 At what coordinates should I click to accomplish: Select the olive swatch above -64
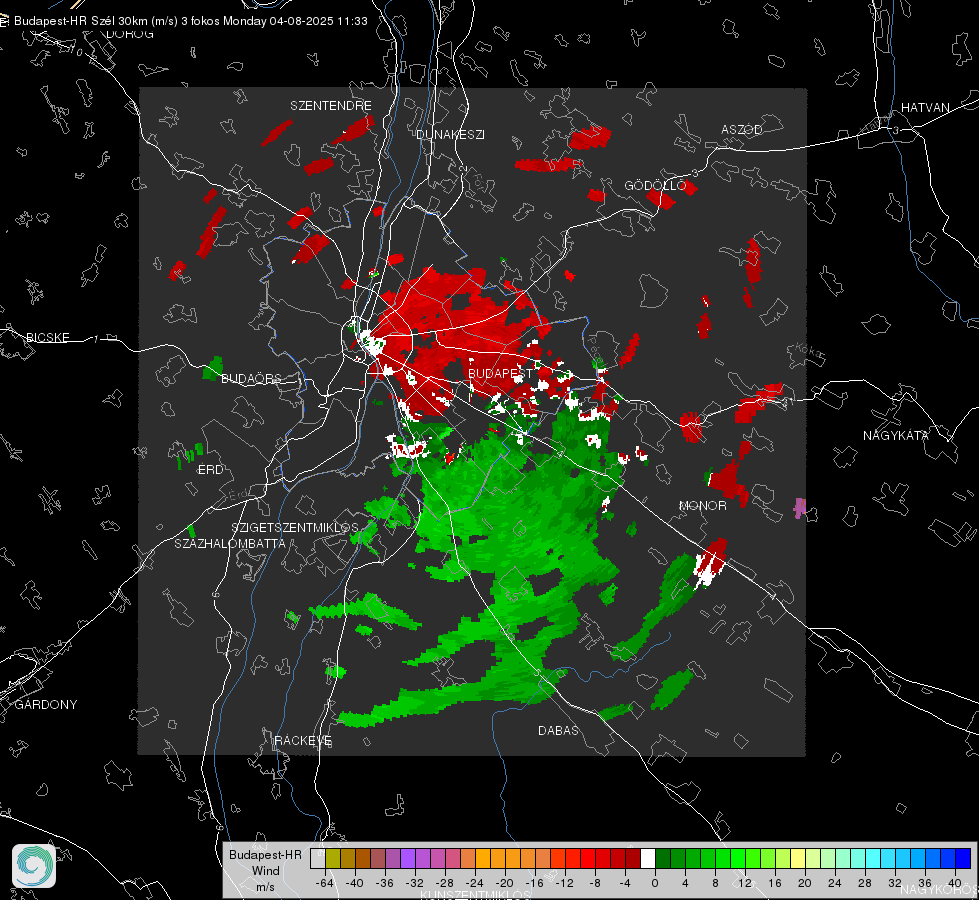[333, 859]
